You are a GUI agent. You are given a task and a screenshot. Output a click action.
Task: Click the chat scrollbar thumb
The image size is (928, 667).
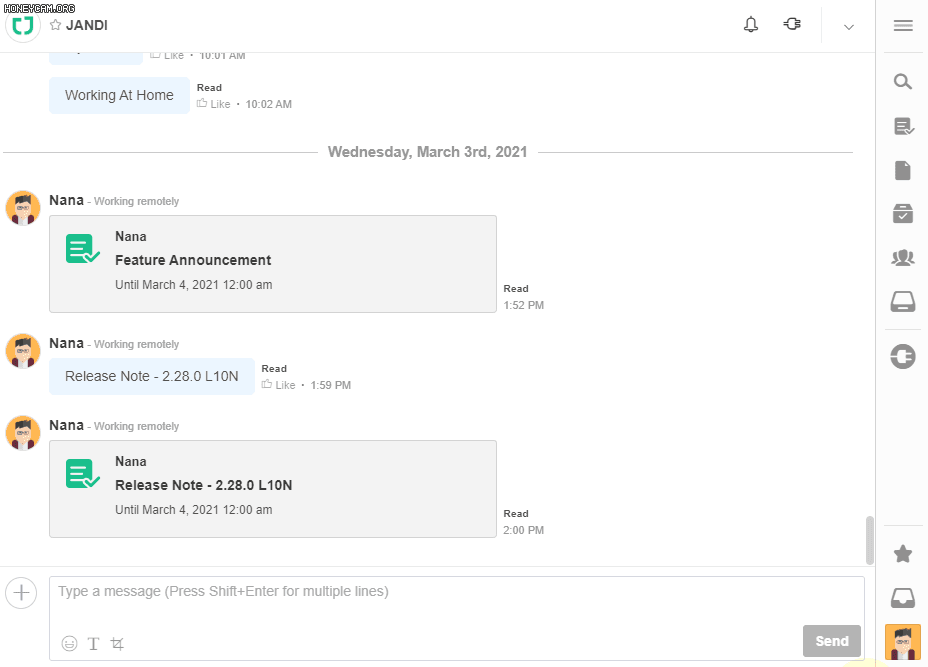click(869, 540)
